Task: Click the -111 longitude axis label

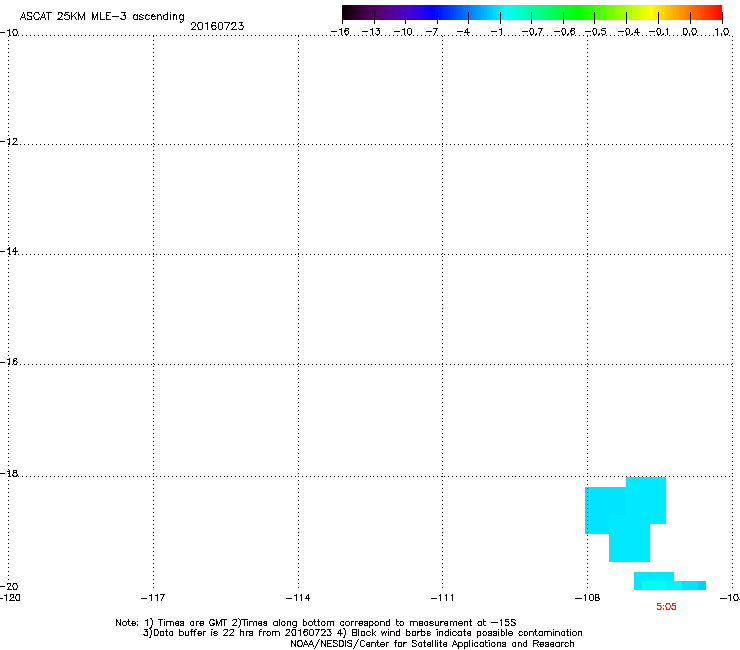Action: [442, 598]
